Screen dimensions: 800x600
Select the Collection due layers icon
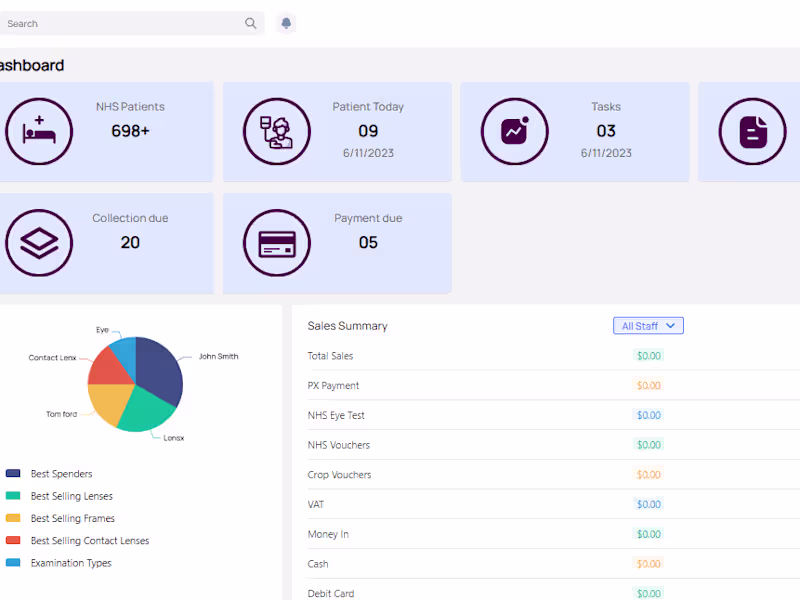pos(39,242)
